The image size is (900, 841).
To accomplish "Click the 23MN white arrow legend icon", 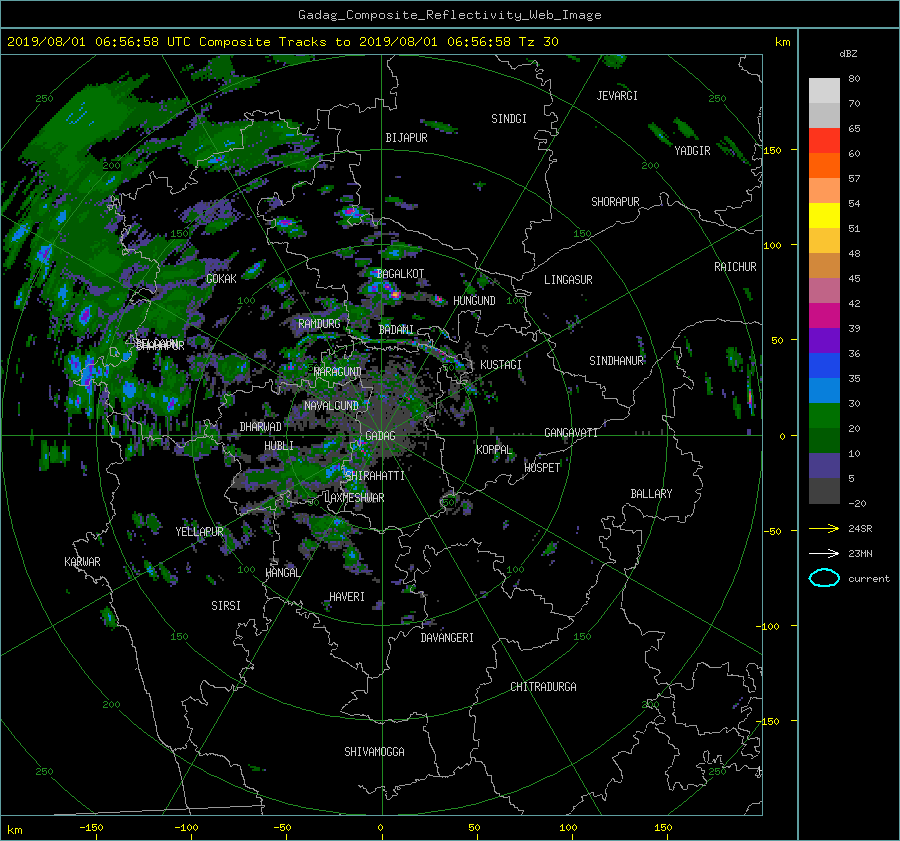I will (824, 553).
